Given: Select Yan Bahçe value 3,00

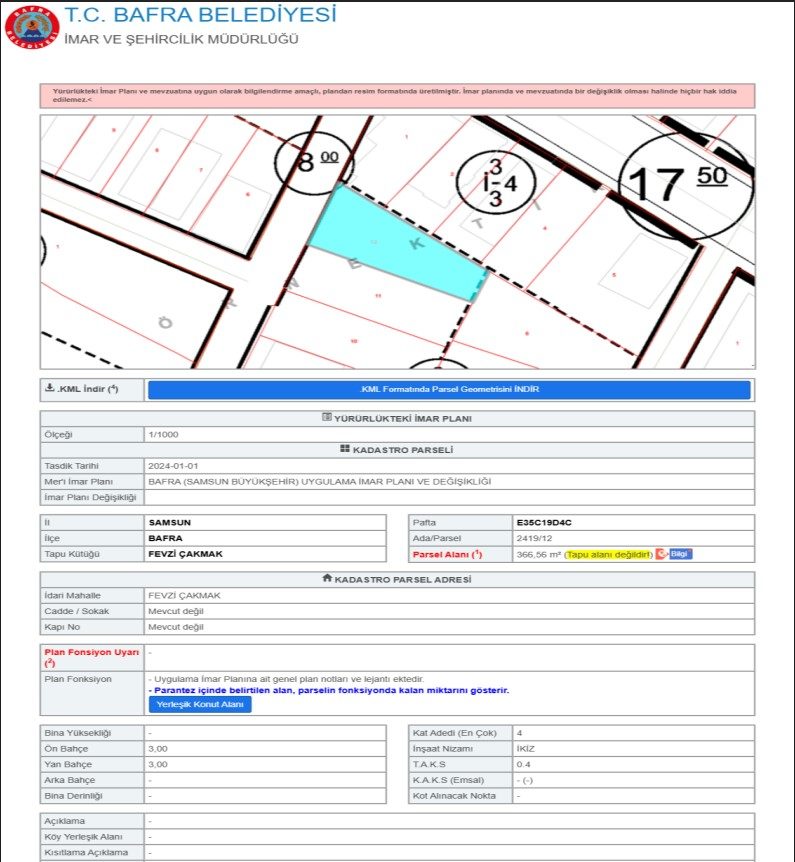Looking at the screenshot, I should coord(158,764).
